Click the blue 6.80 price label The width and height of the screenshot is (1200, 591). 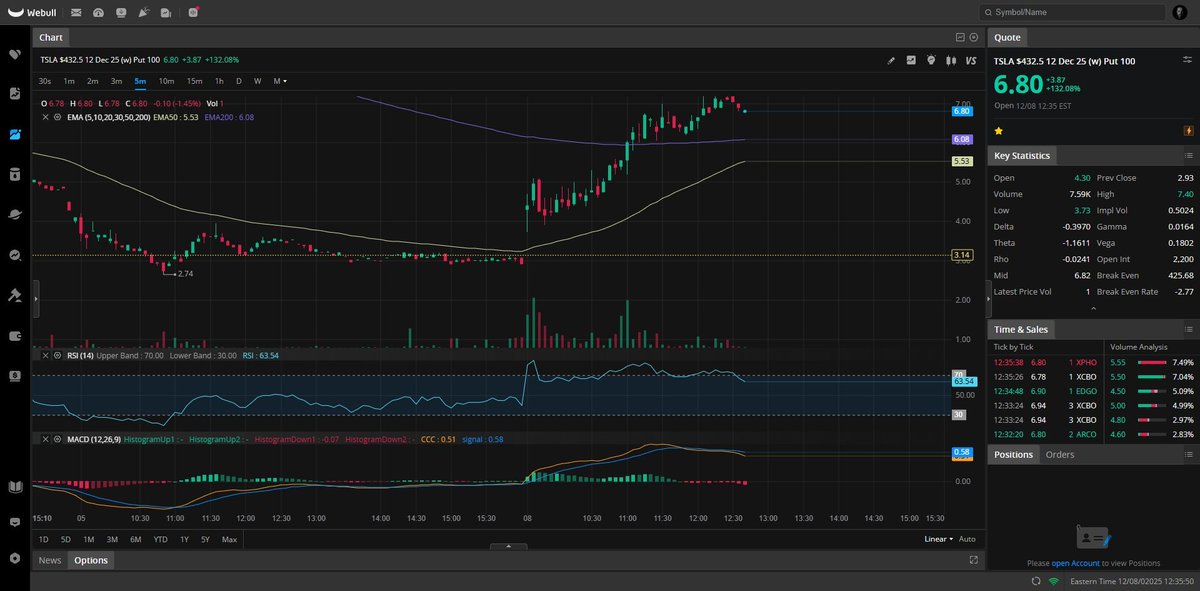coord(962,111)
